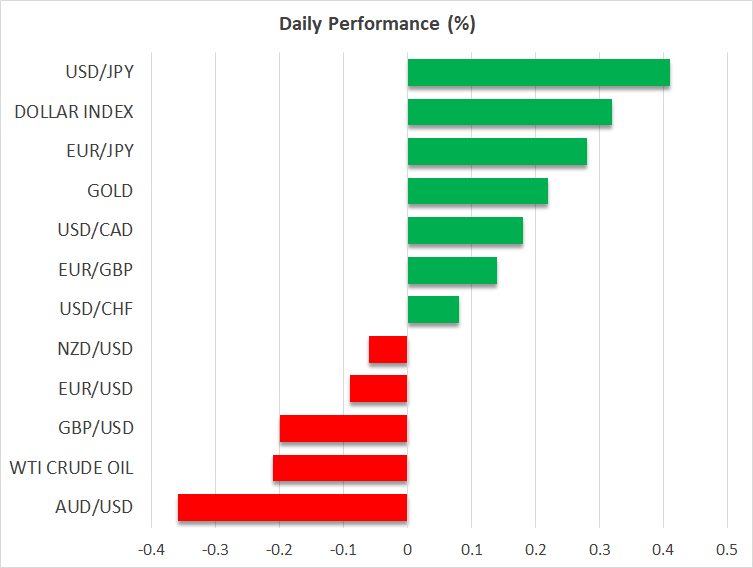This screenshot has width=753, height=568.
Task: Click the 0 value axis label
Action: coord(407,550)
